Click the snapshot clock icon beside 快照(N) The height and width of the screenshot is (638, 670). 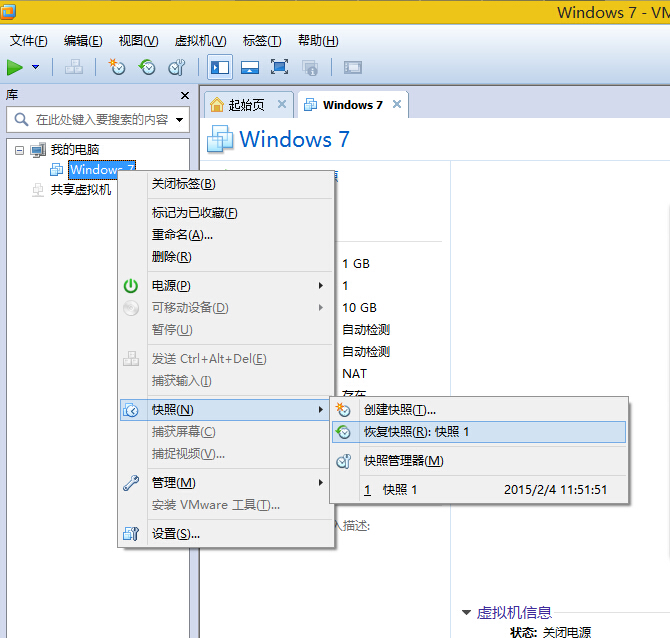131,410
